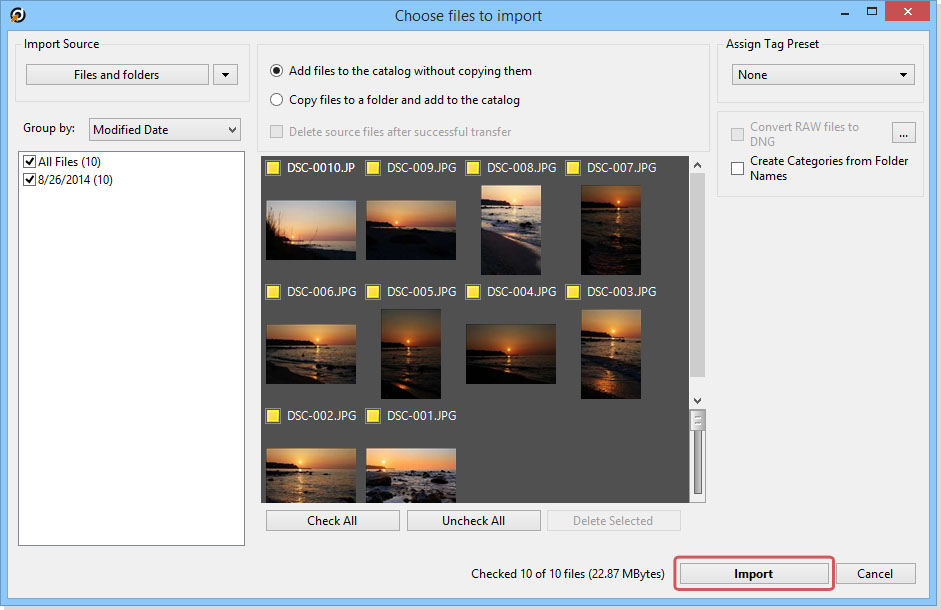Open the Group by Modified Date dropdown

165,130
